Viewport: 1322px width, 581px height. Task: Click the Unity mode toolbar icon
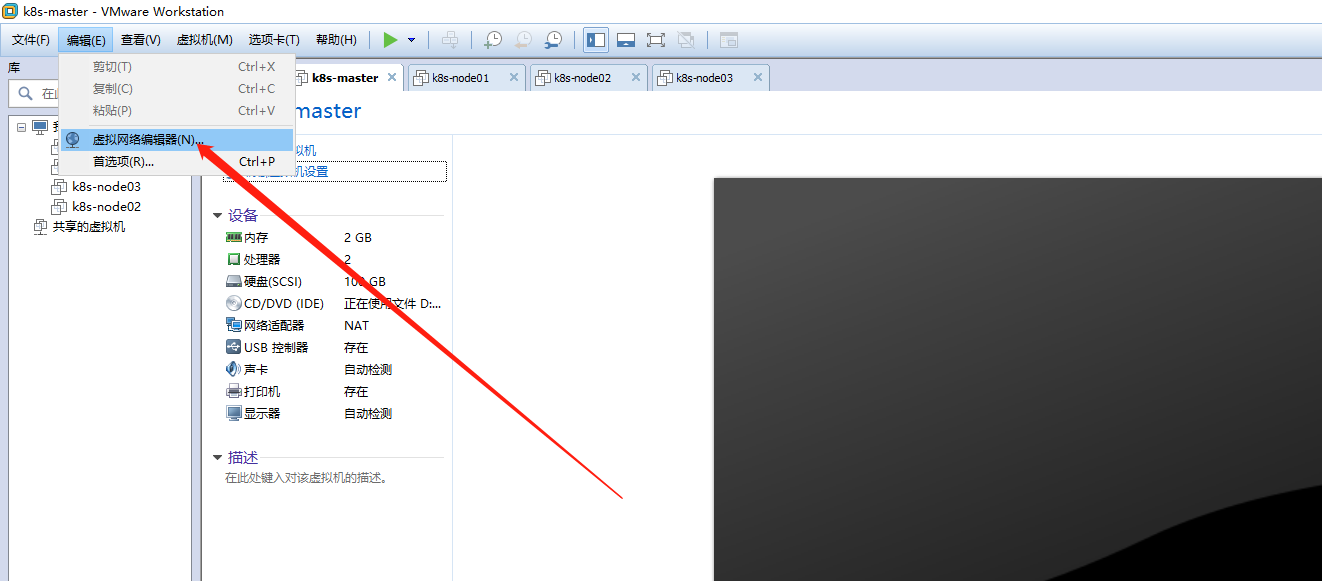[x=686, y=40]
